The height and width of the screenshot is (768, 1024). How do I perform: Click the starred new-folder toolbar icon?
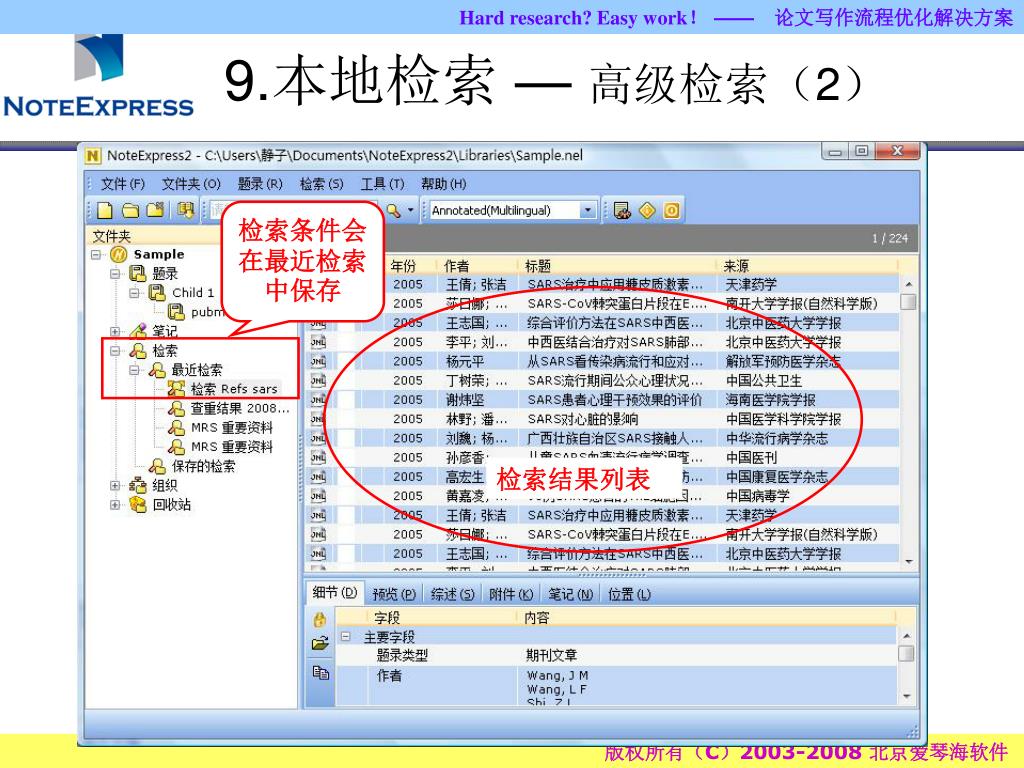(x=155, y=210)
